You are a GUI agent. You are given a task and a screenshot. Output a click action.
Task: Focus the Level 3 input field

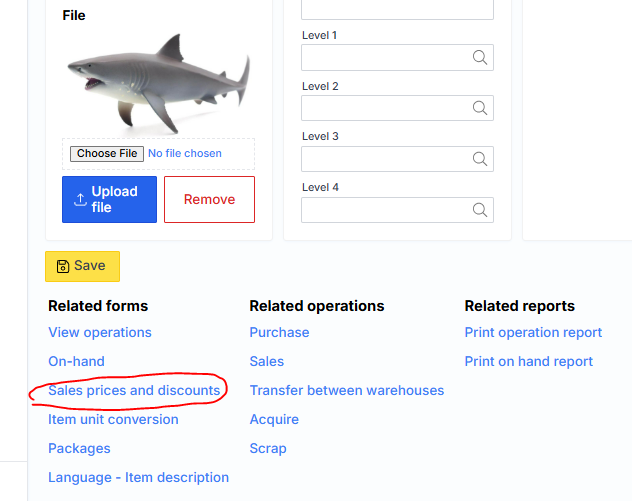click(385, 159)
